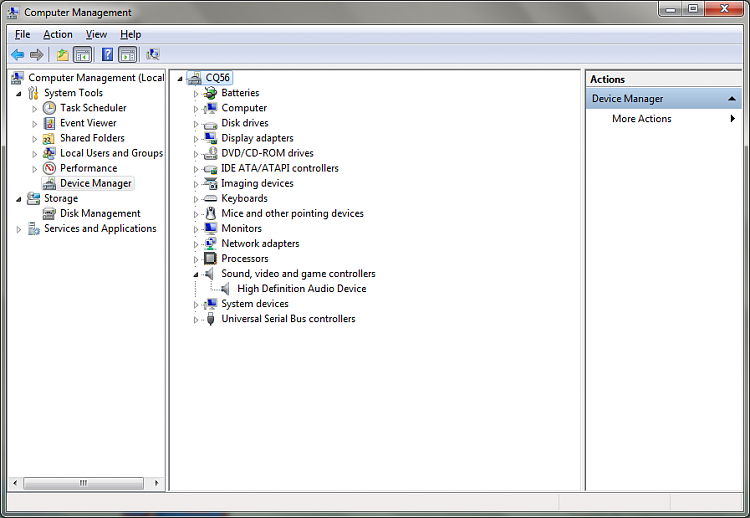Open the File menu
The height and width of the screenshot is (518, 750).
click(22, 34)
